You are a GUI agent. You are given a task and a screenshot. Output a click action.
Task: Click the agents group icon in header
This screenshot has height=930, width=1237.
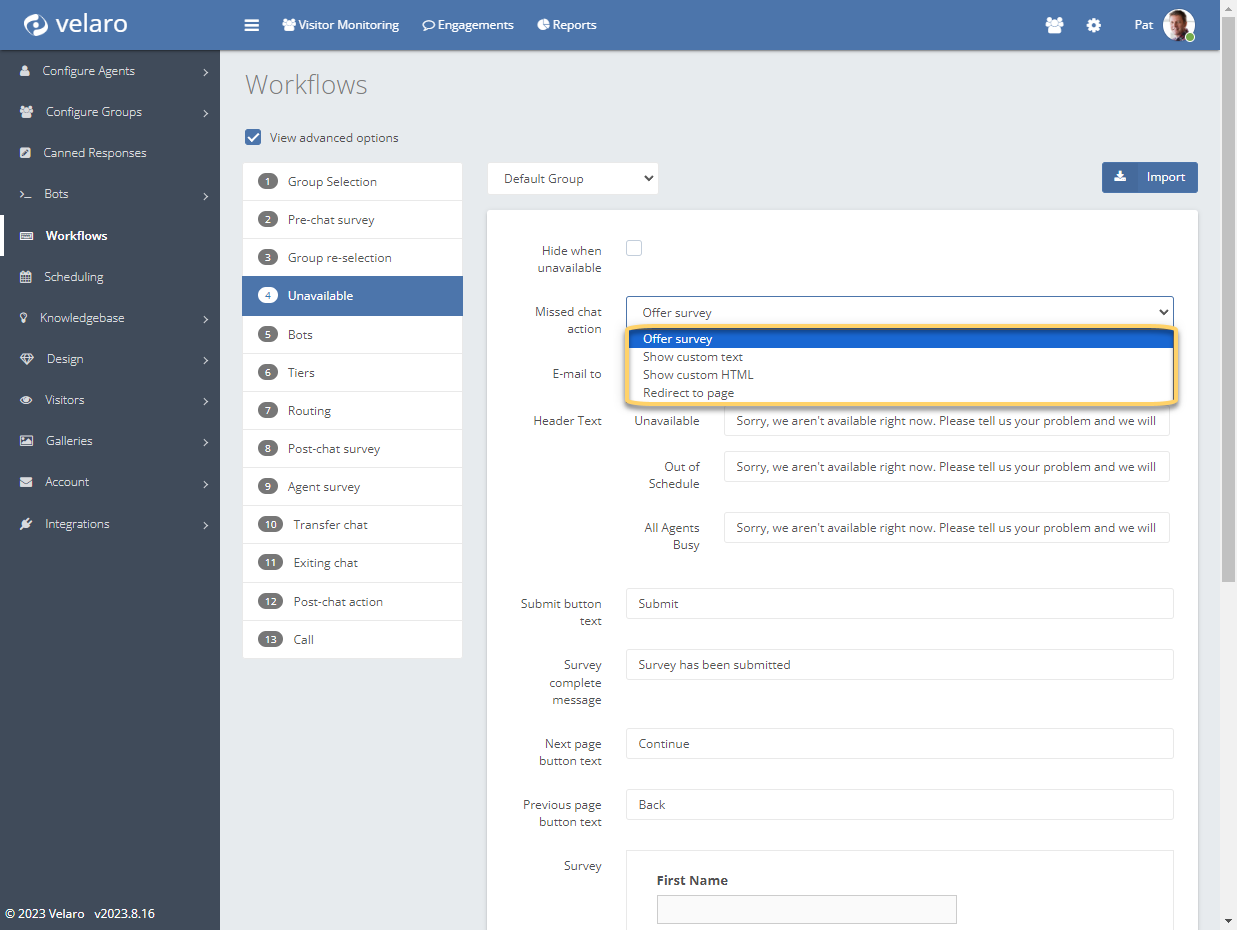[x=1054, y=25]
